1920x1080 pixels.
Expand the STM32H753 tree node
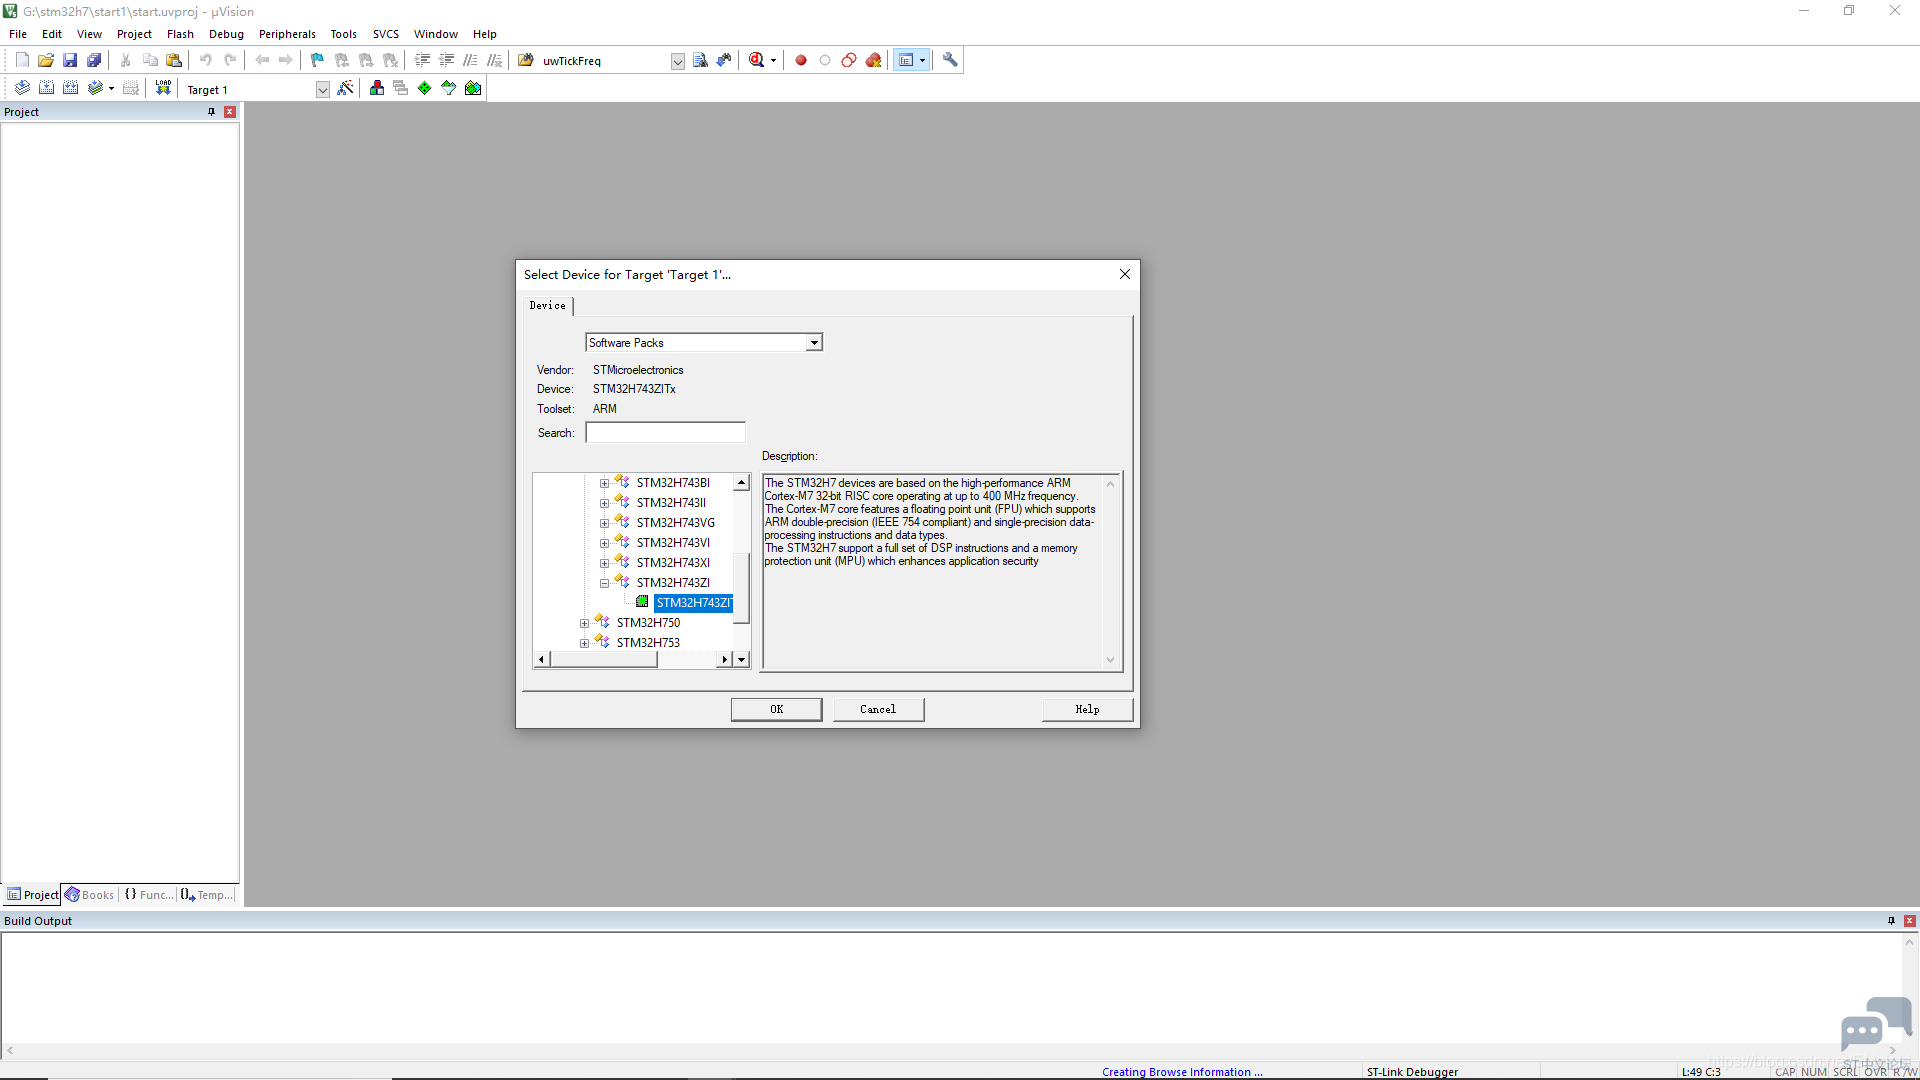[x=584, y=644]
